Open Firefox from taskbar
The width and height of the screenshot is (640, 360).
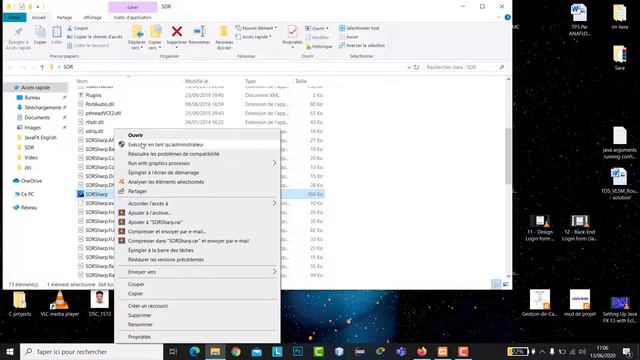(x=422, y=351)
